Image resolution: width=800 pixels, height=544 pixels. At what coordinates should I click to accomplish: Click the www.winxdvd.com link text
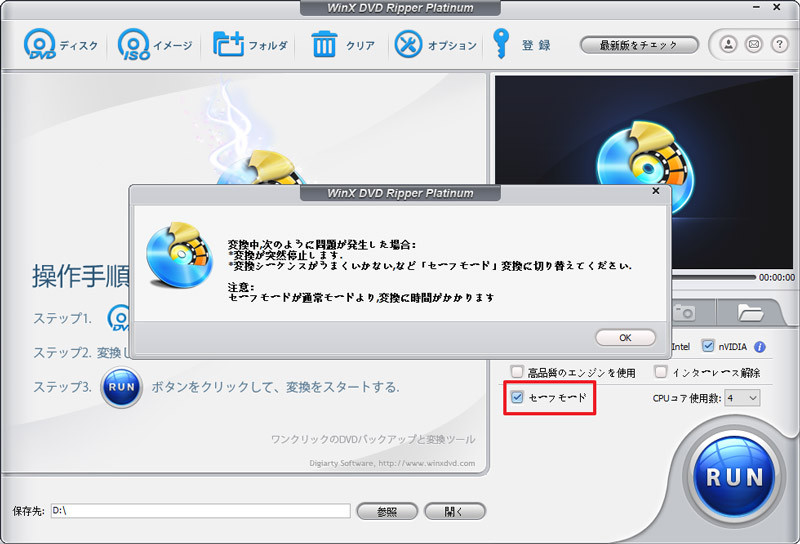tap(427, 463)
